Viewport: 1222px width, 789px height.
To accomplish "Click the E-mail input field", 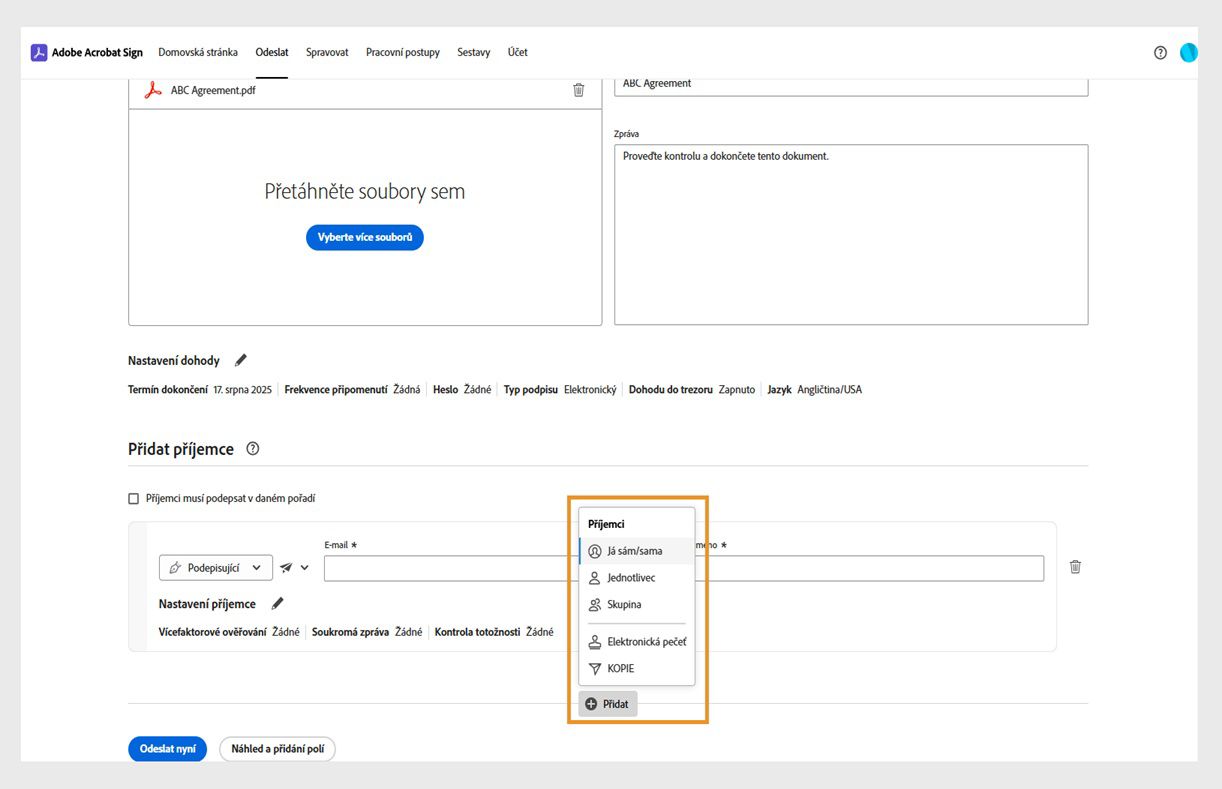I will coord(451,568).
